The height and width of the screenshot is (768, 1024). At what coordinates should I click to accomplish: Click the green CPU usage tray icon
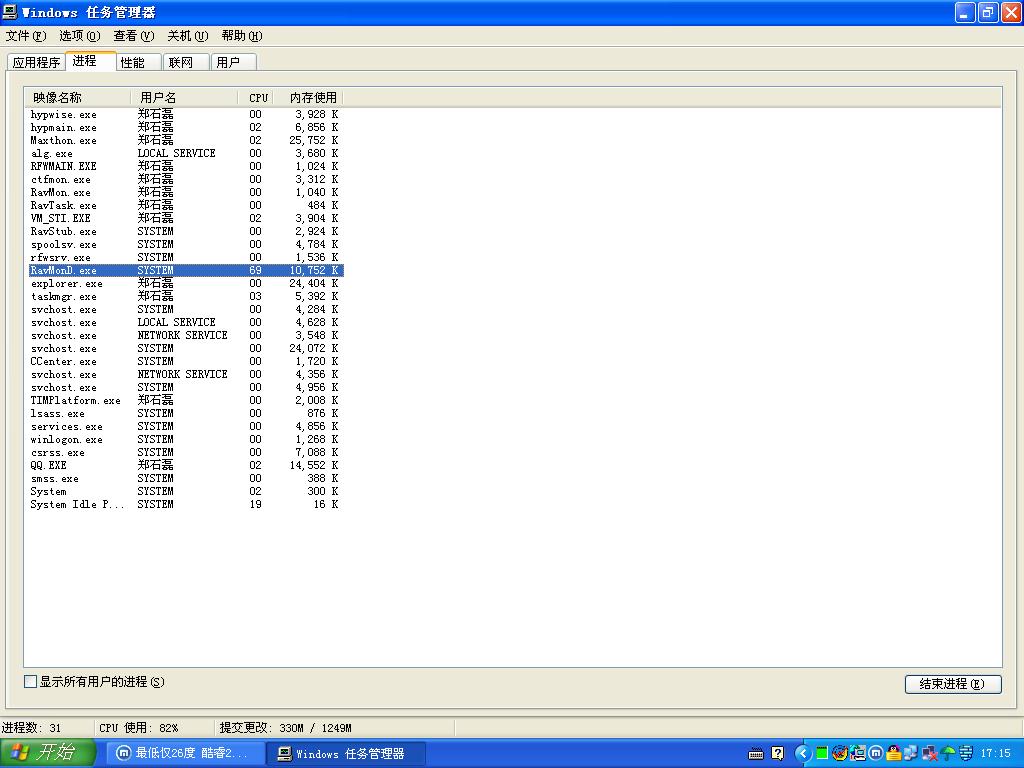(x=822, y=753)
